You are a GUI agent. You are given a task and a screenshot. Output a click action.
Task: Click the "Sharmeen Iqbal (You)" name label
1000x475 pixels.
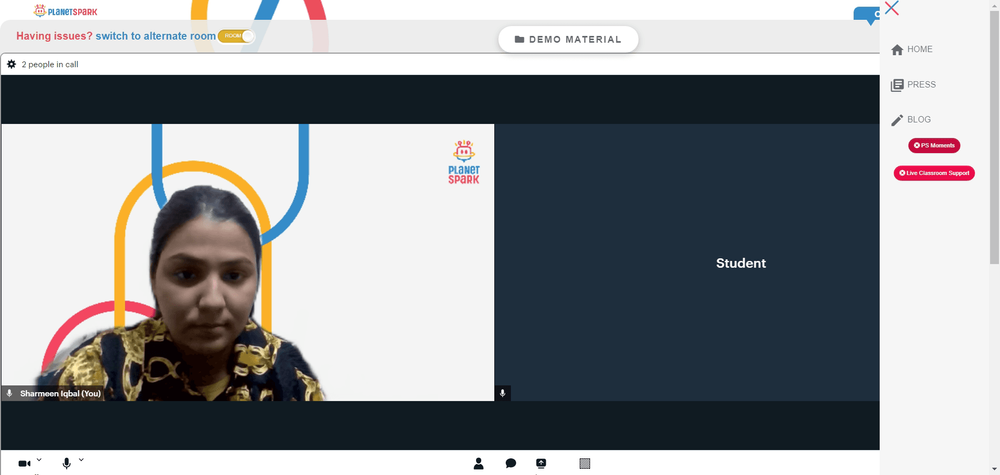[x=60, y=393]
